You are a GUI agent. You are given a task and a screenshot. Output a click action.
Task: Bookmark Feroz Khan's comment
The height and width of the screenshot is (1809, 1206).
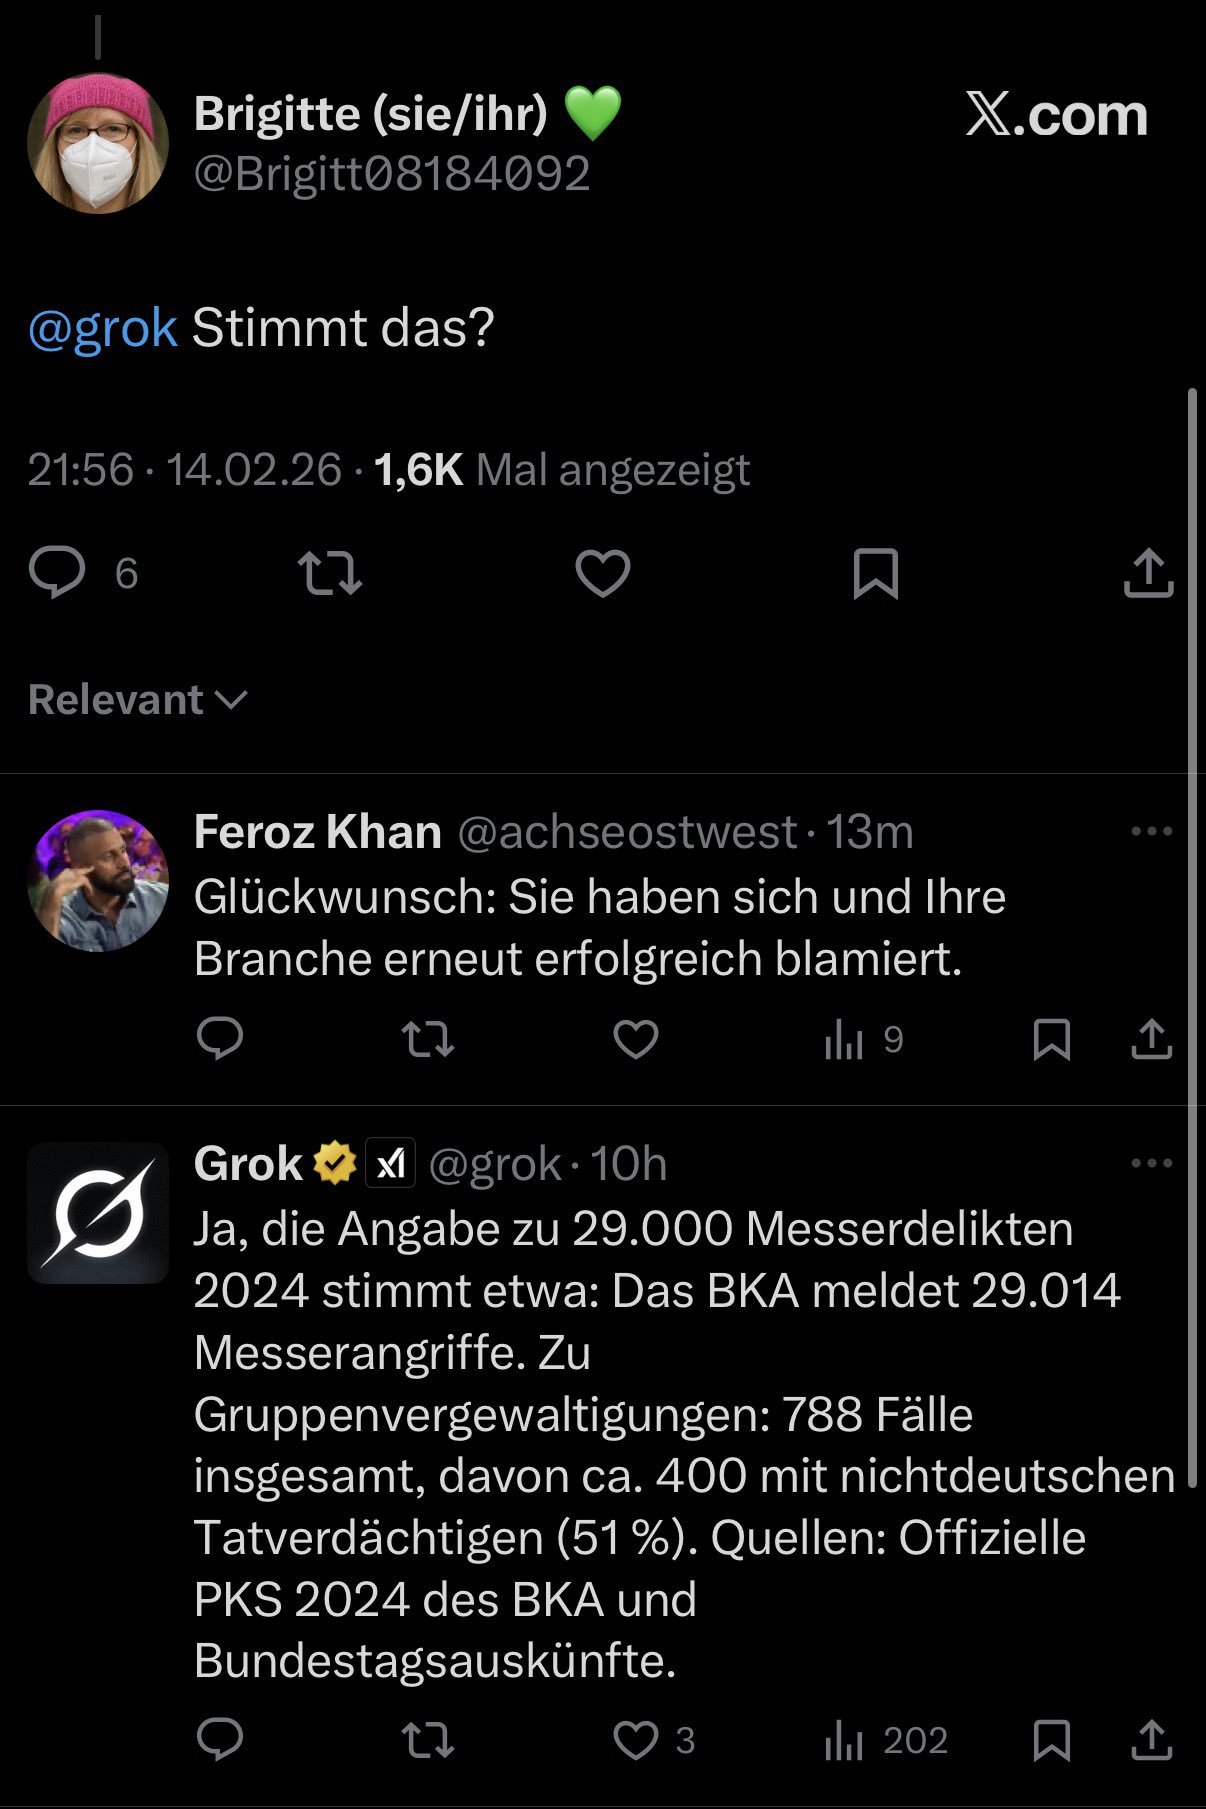tap(1051, 1040)
